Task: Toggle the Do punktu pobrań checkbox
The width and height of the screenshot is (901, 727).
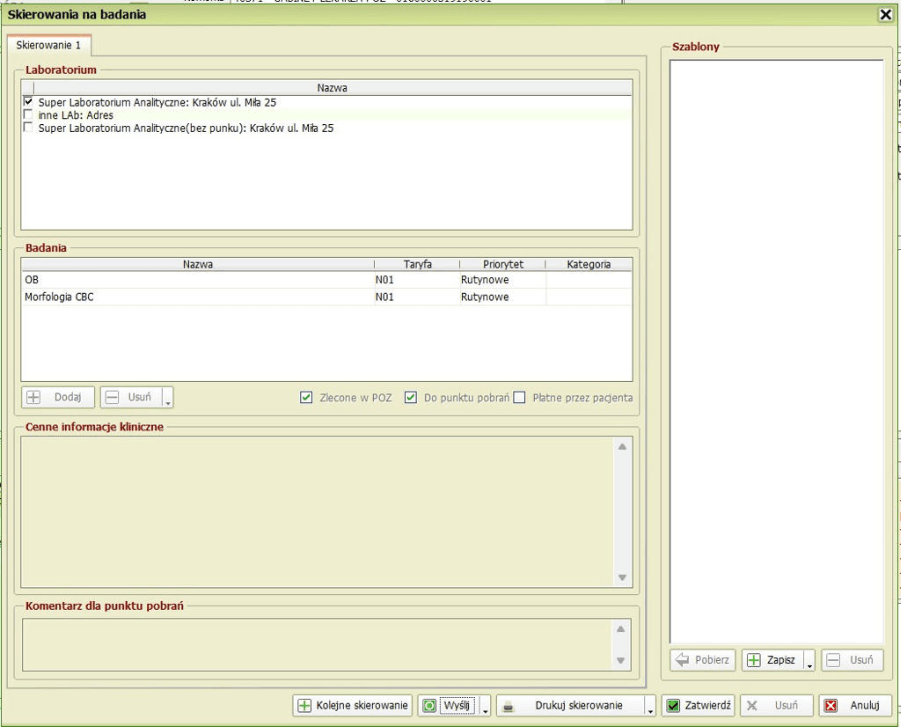Action: (410, 397)
